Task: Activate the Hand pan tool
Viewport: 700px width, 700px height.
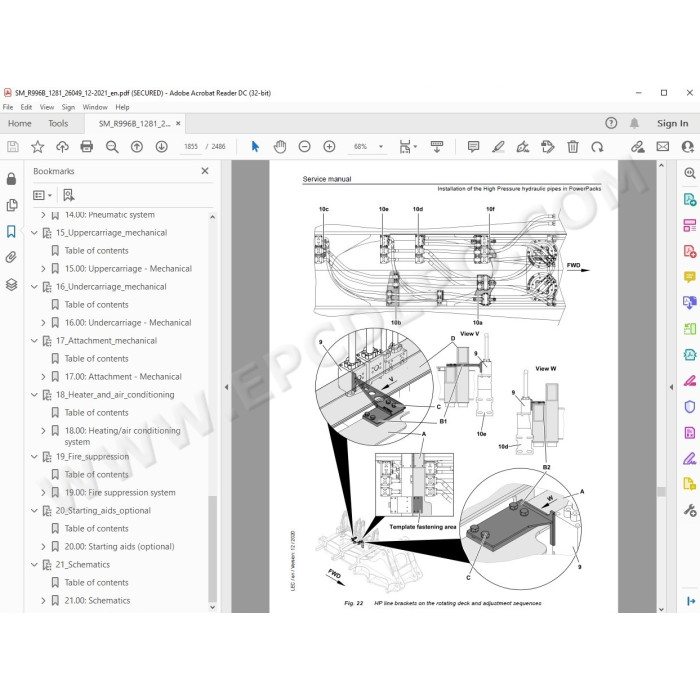Action: [x=280, y=146]
